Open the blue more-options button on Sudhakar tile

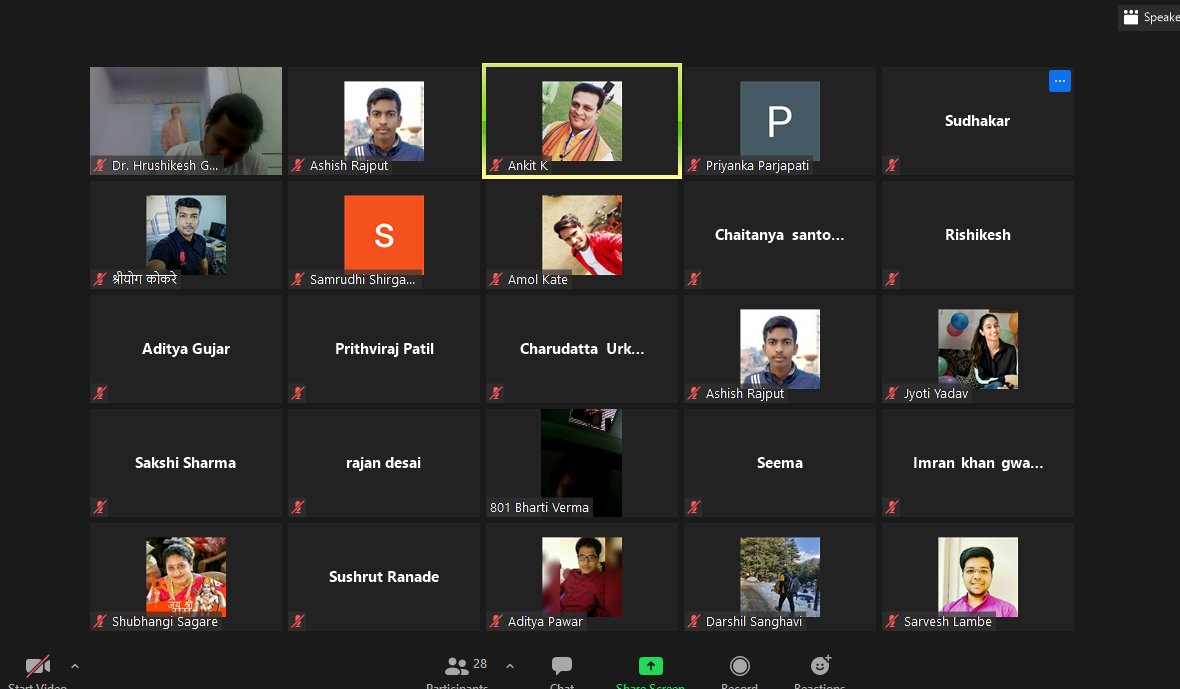(1060, 80)
